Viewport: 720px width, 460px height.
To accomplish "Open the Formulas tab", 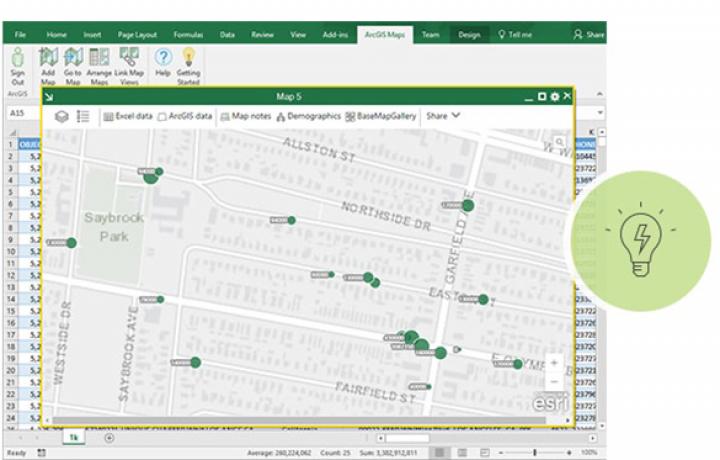I will [x=188, y=35].
